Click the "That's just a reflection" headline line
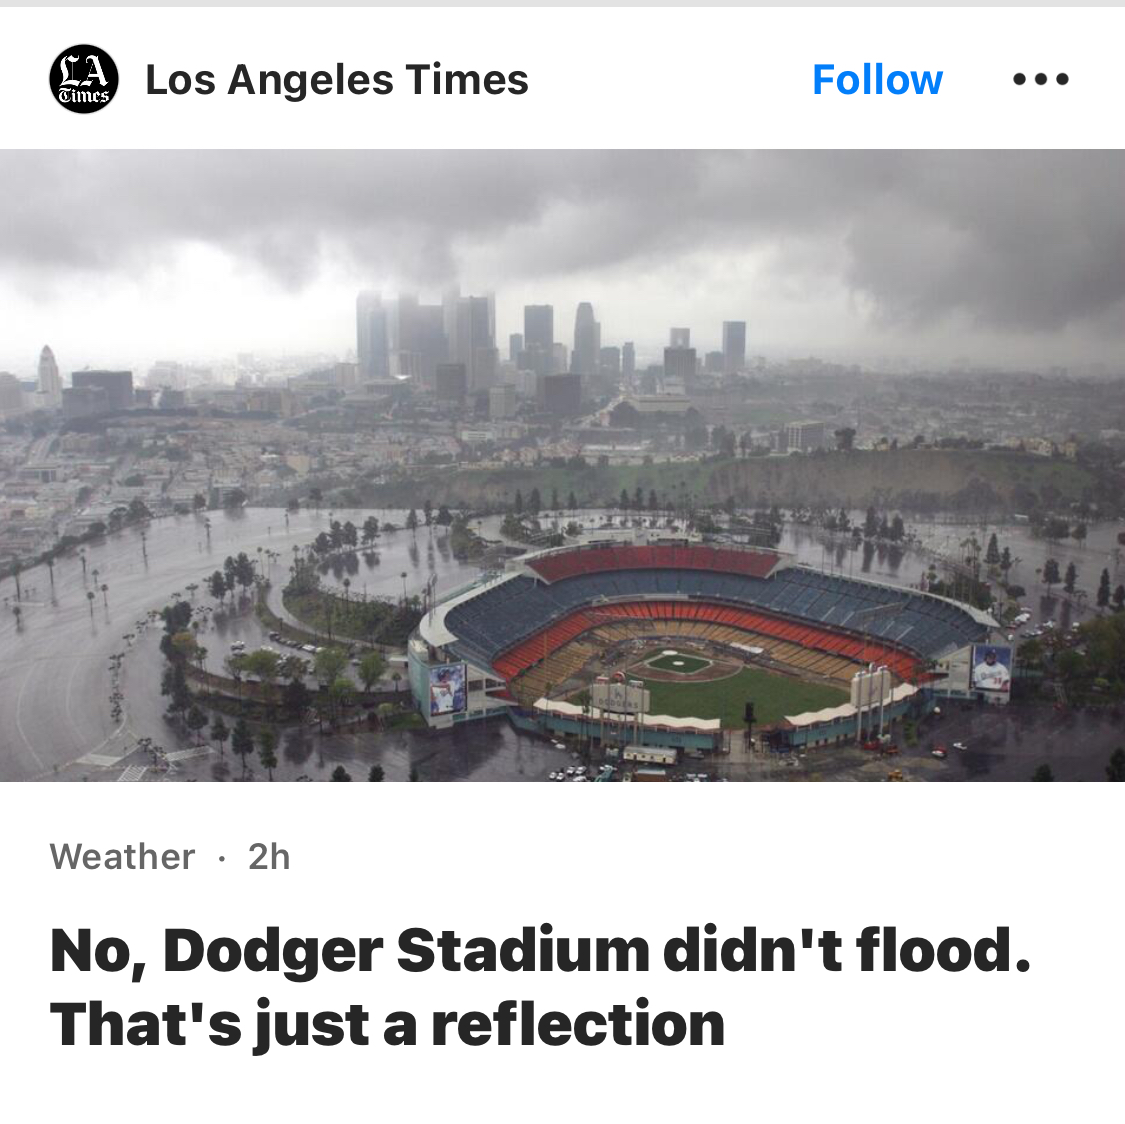Screen dimensions: 1125x1124 tap(388, 1025)
